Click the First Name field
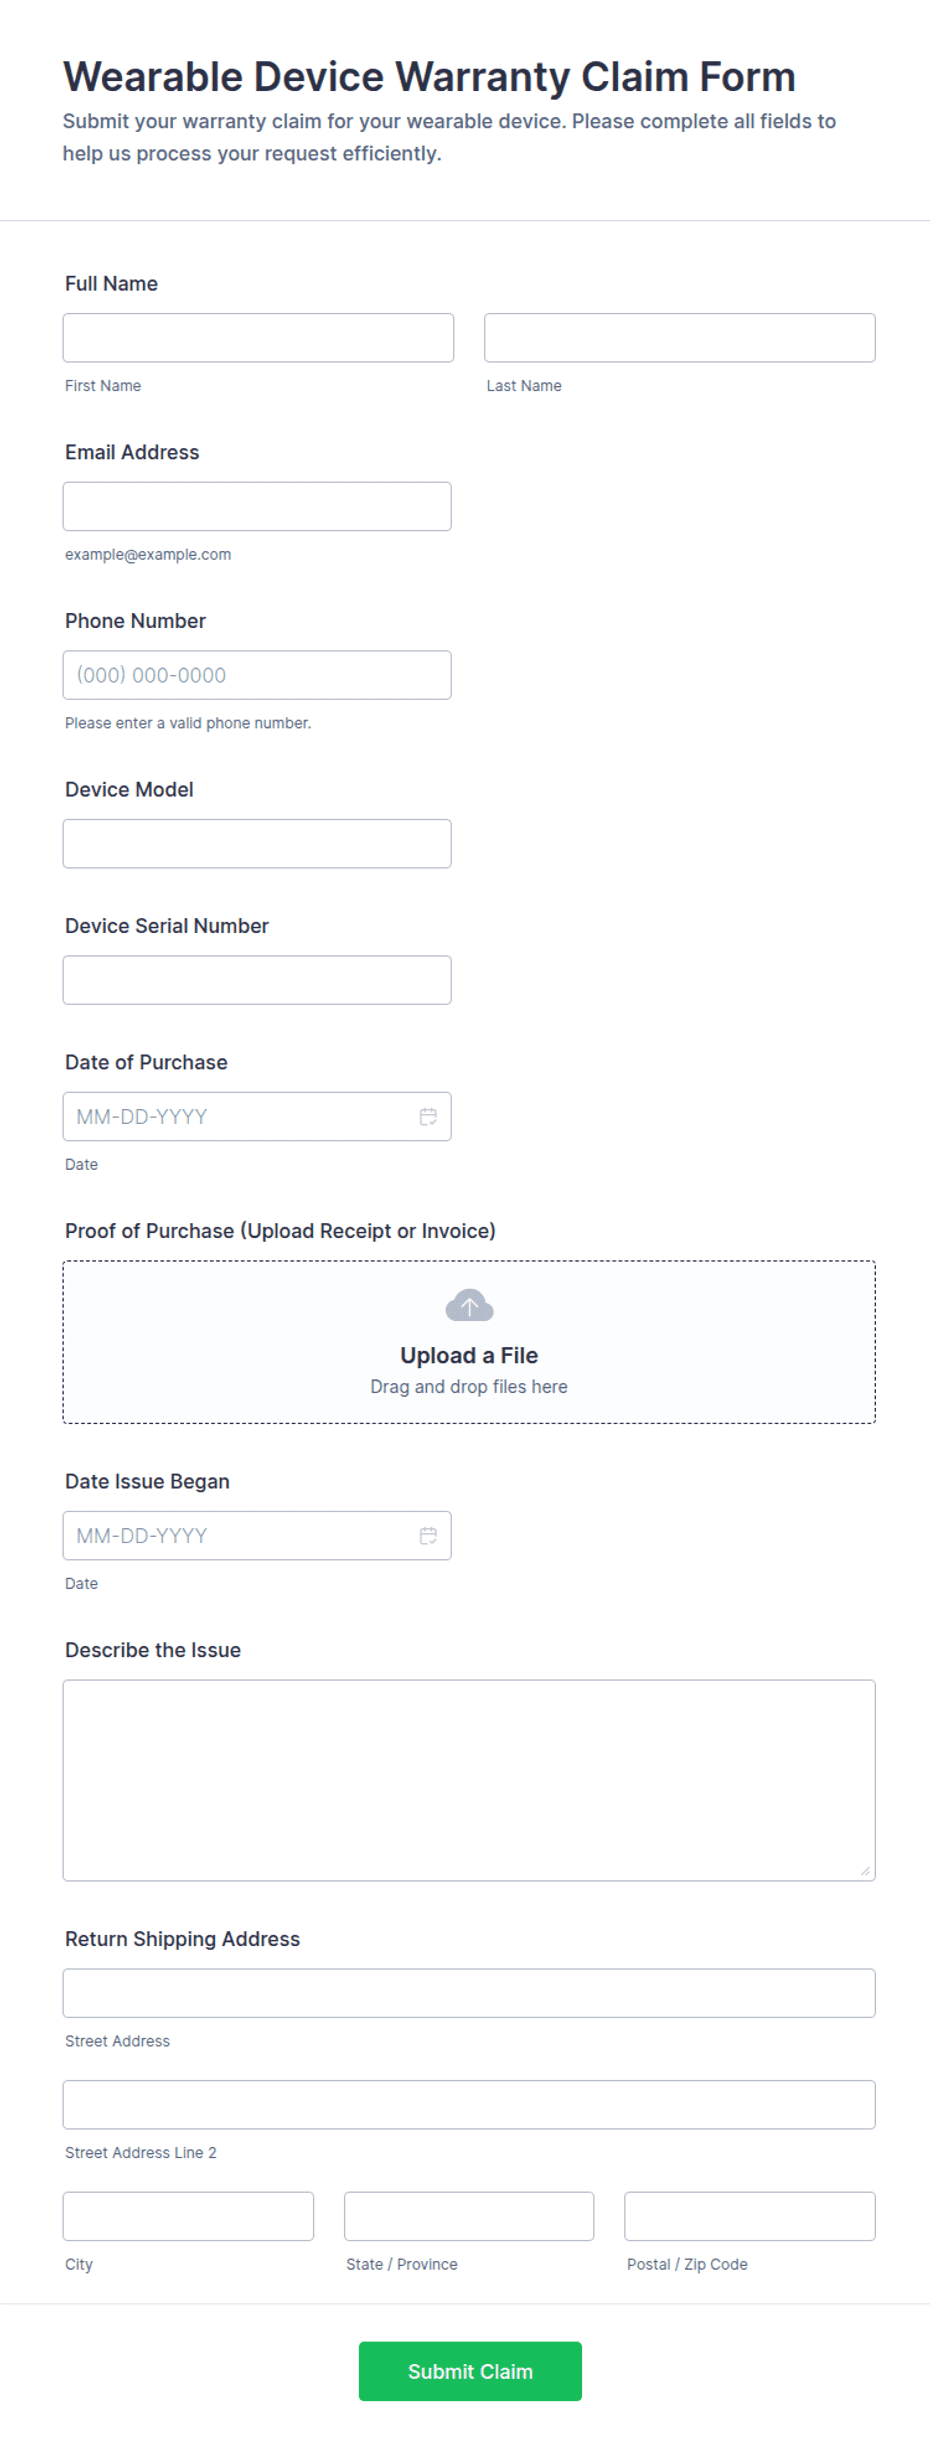This screenshot has width=930, height=2450. tap(258, 338)
